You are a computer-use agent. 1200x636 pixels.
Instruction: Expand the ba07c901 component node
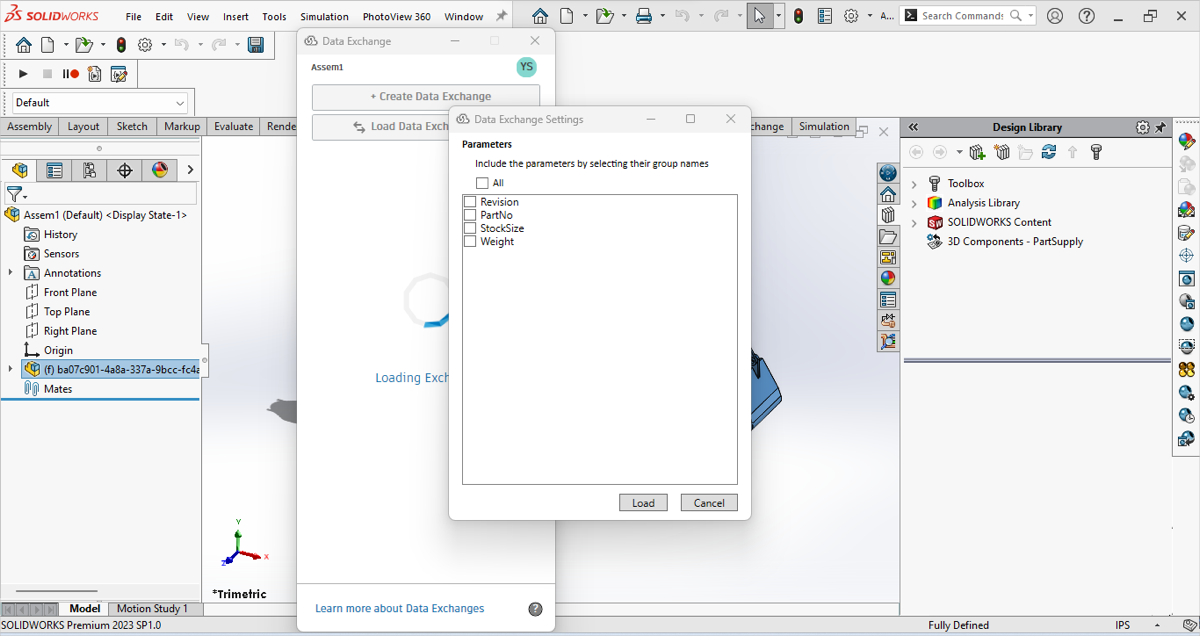click(x=11, y=369)
